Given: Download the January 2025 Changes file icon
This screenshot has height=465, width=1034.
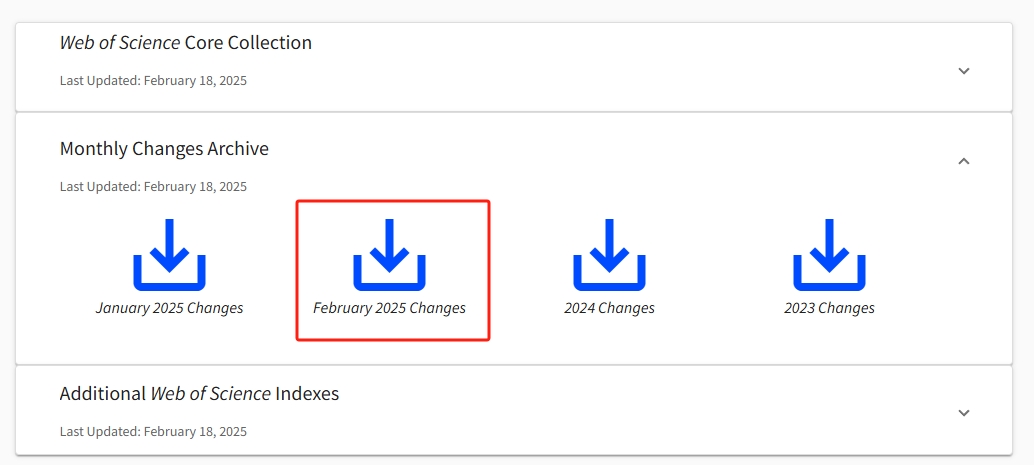Looking at the screenshot, I should click(169, 255).
